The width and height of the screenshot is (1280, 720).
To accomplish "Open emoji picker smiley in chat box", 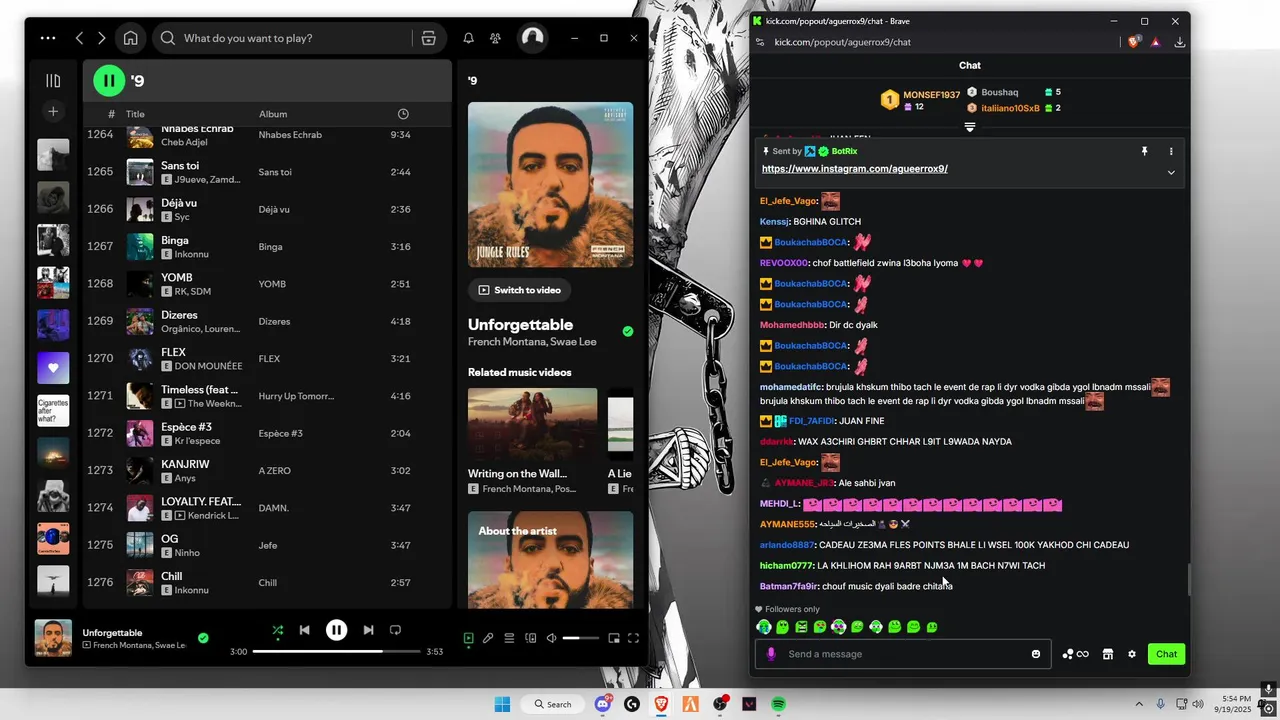I will (1036, 654).
